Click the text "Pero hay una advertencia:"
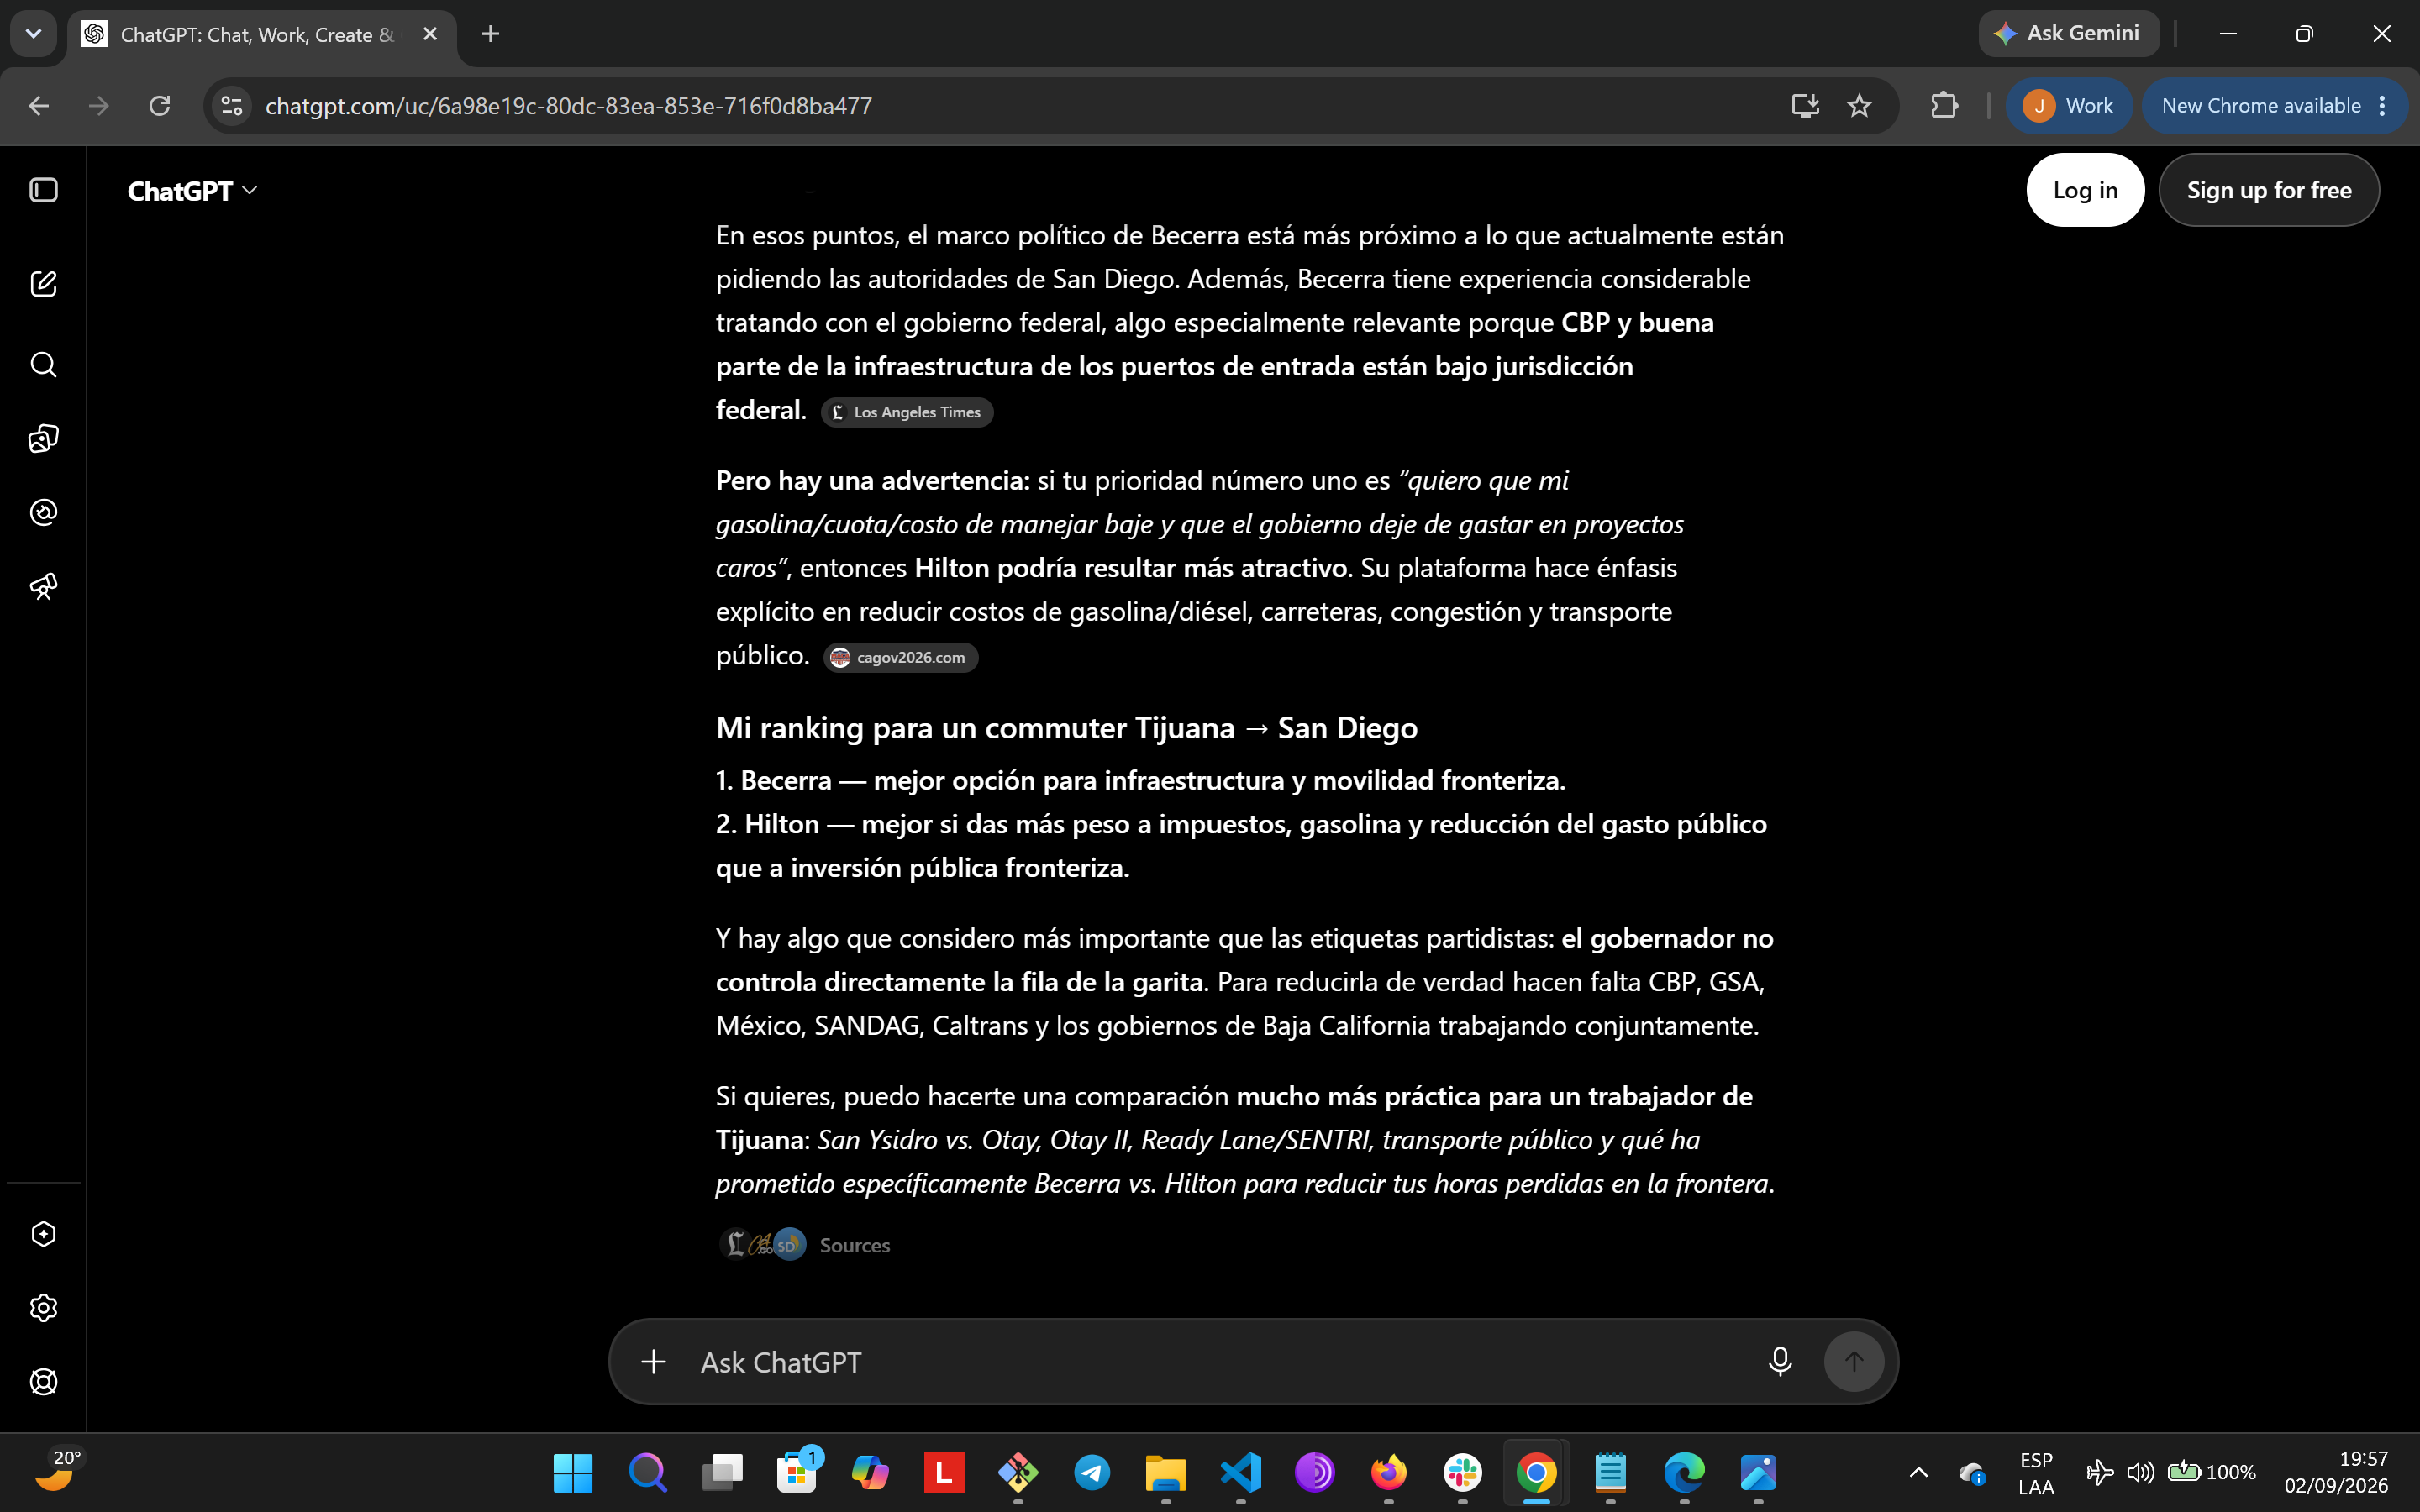 (x=872, y=481)
